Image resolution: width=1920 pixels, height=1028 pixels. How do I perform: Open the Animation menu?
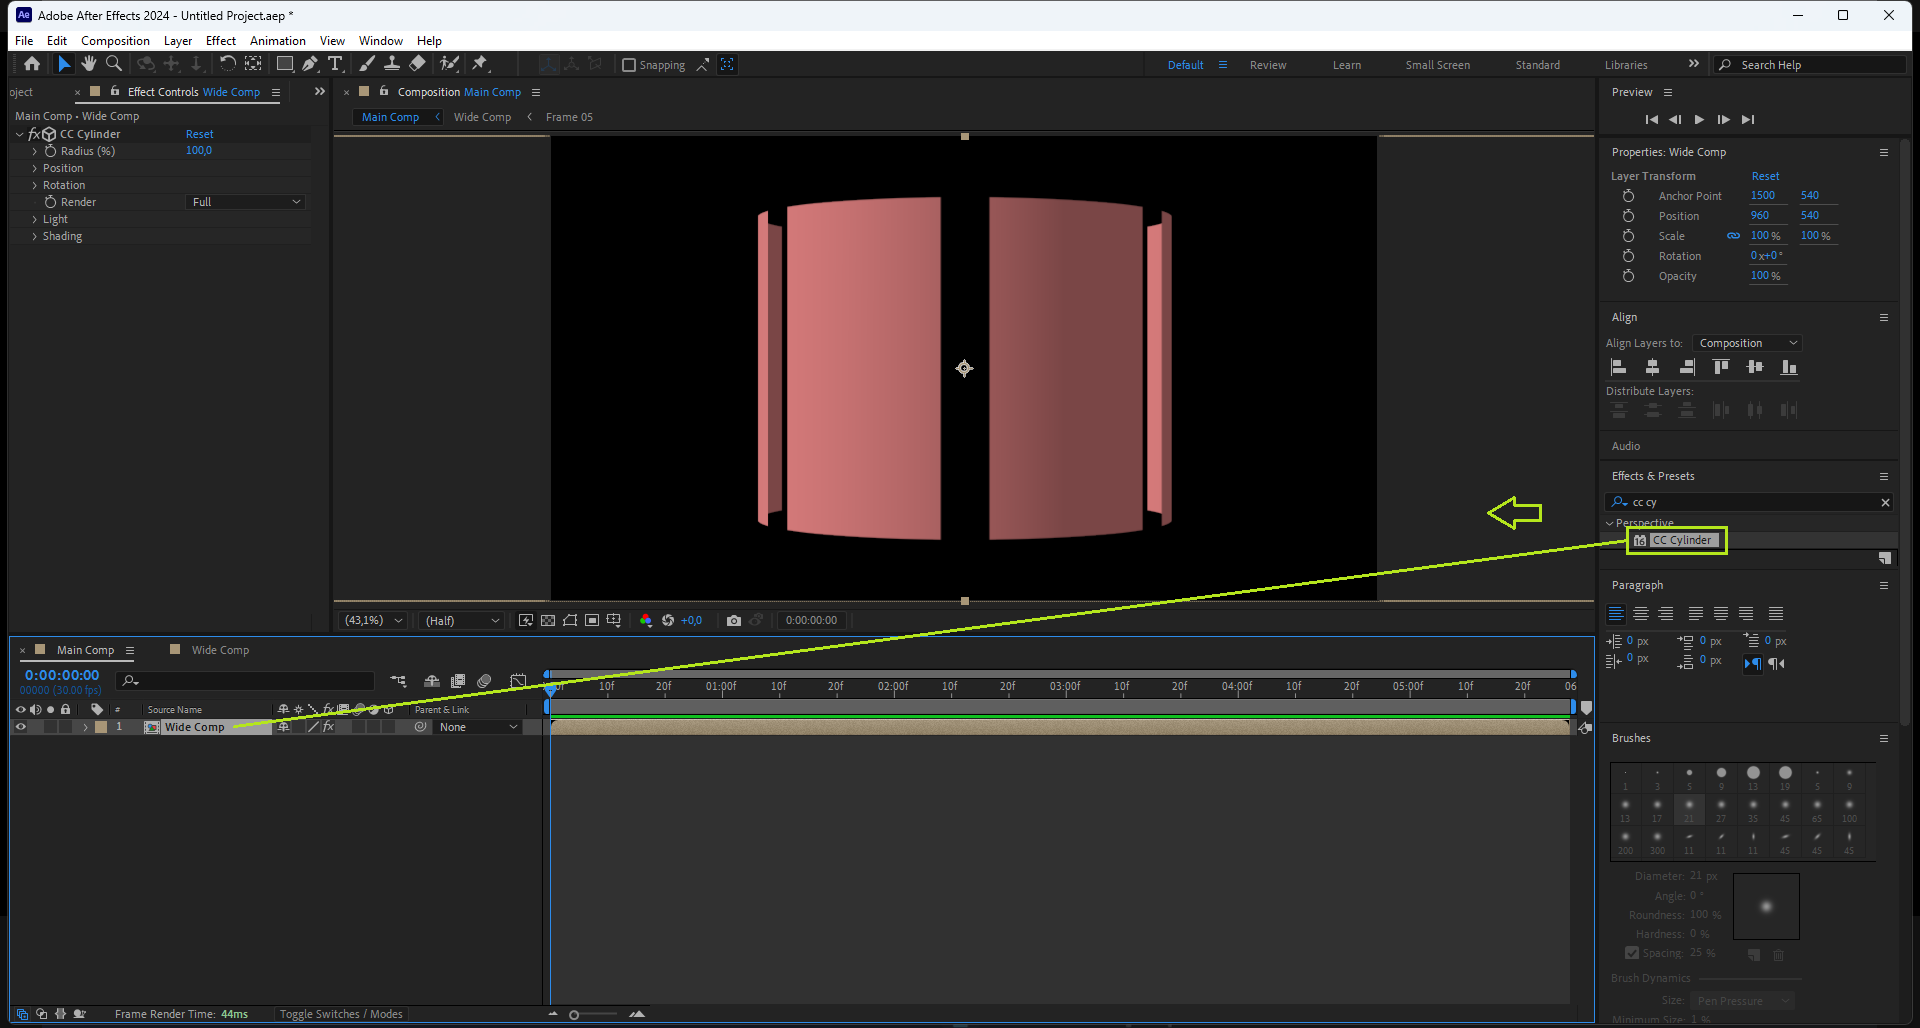(x=277, y=41)
